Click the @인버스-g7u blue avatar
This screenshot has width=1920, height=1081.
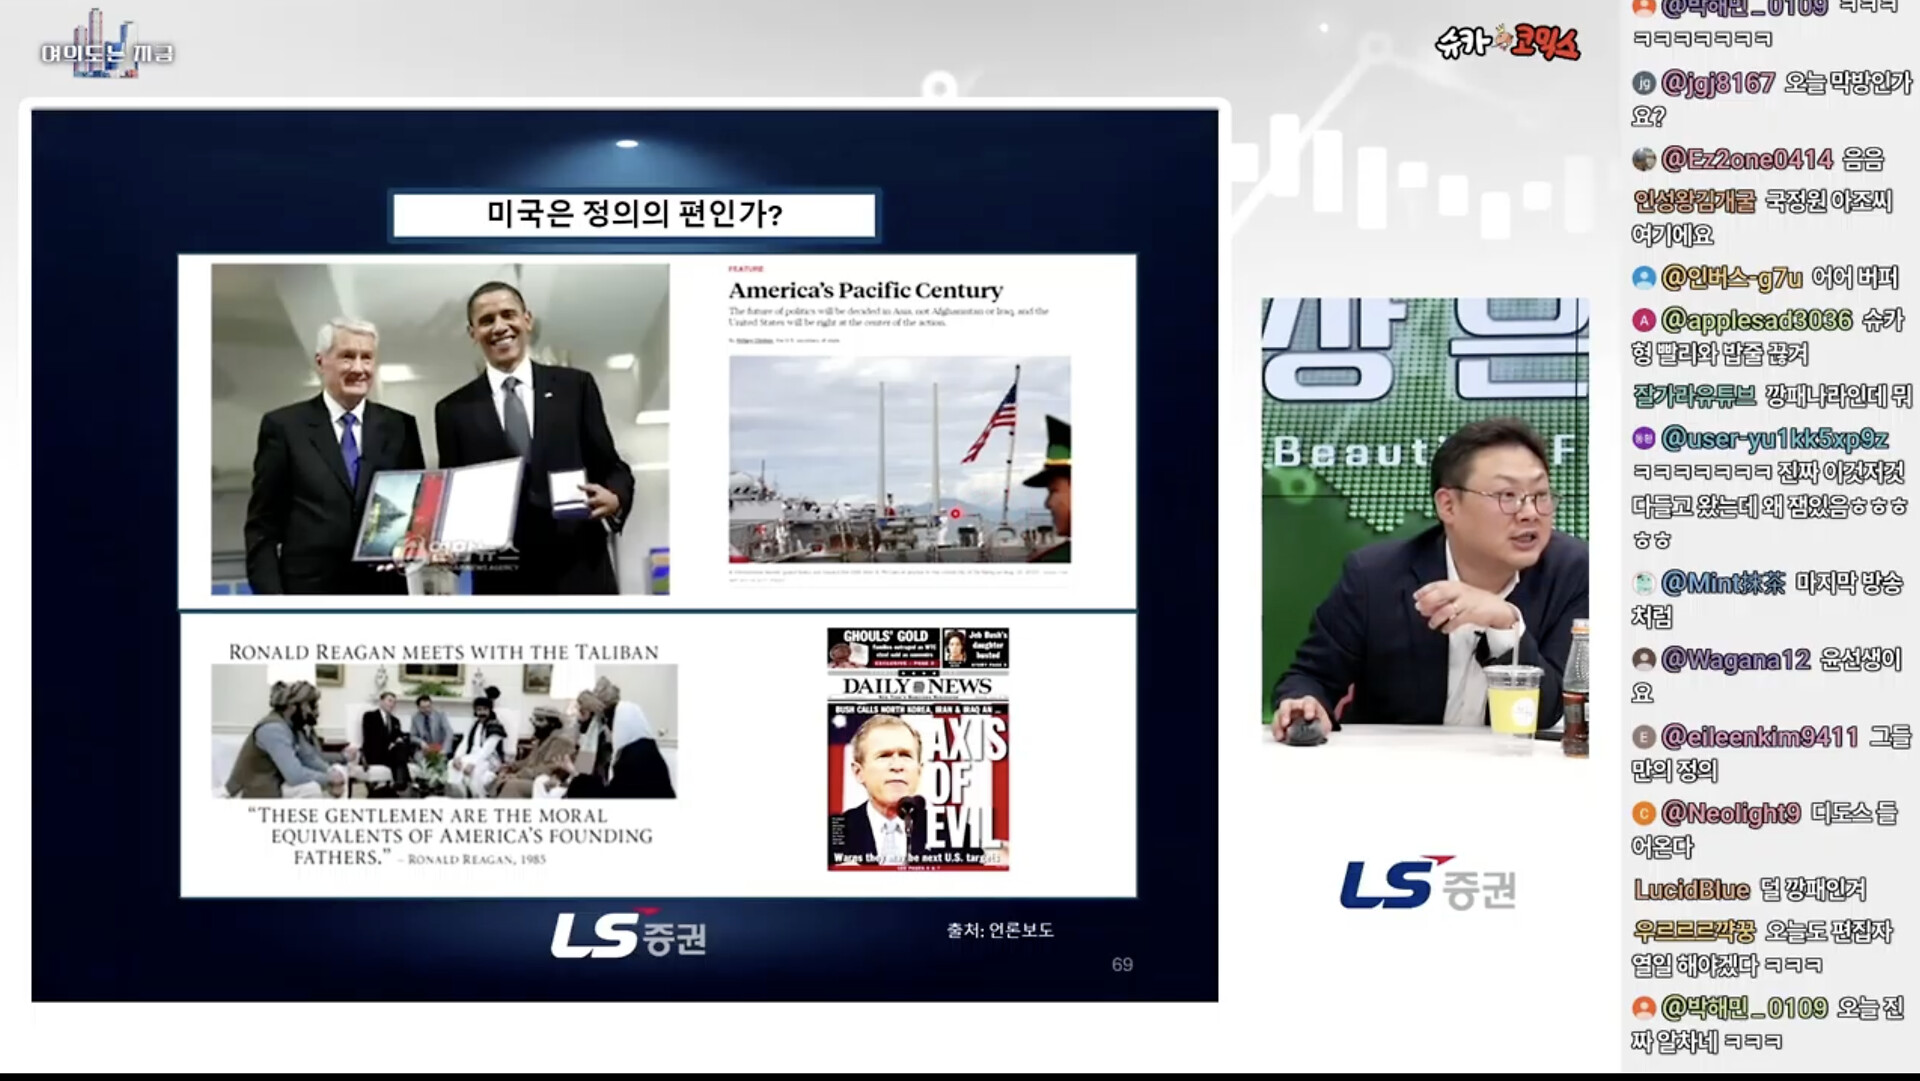click(1643, 277)
